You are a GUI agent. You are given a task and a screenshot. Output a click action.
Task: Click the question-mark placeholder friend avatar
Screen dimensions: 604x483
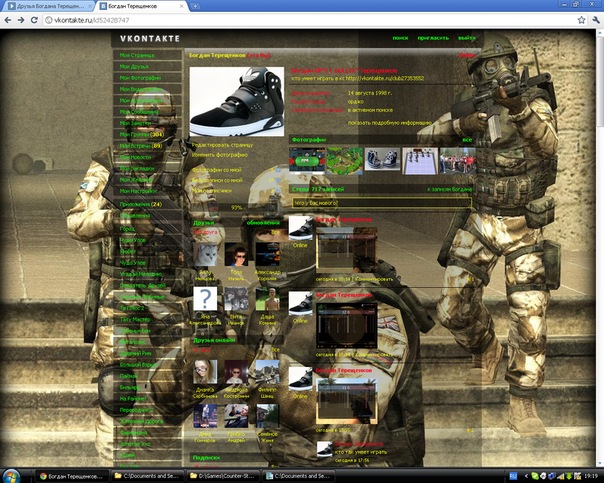pyautogui.click(x=204, y=299)
